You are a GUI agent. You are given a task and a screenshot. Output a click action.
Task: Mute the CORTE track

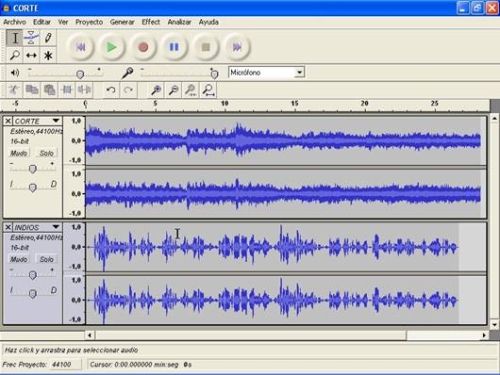(19, 153)
